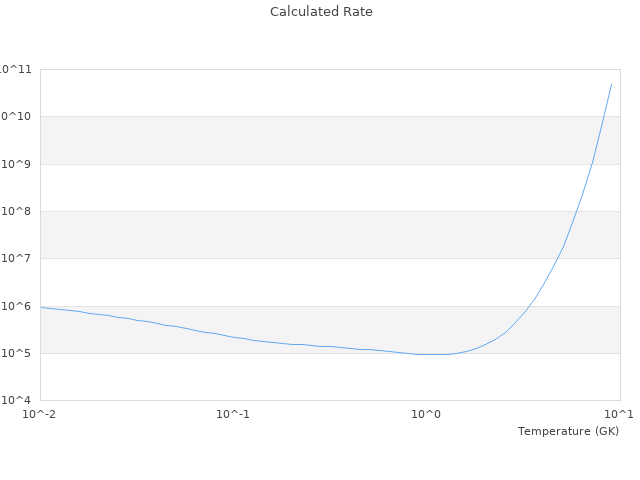The width and height of the screenshot is (640, 480).
Task: Click the 10^7 y-axis tick label
Action: pyautogui.click(x=19, y=258)
